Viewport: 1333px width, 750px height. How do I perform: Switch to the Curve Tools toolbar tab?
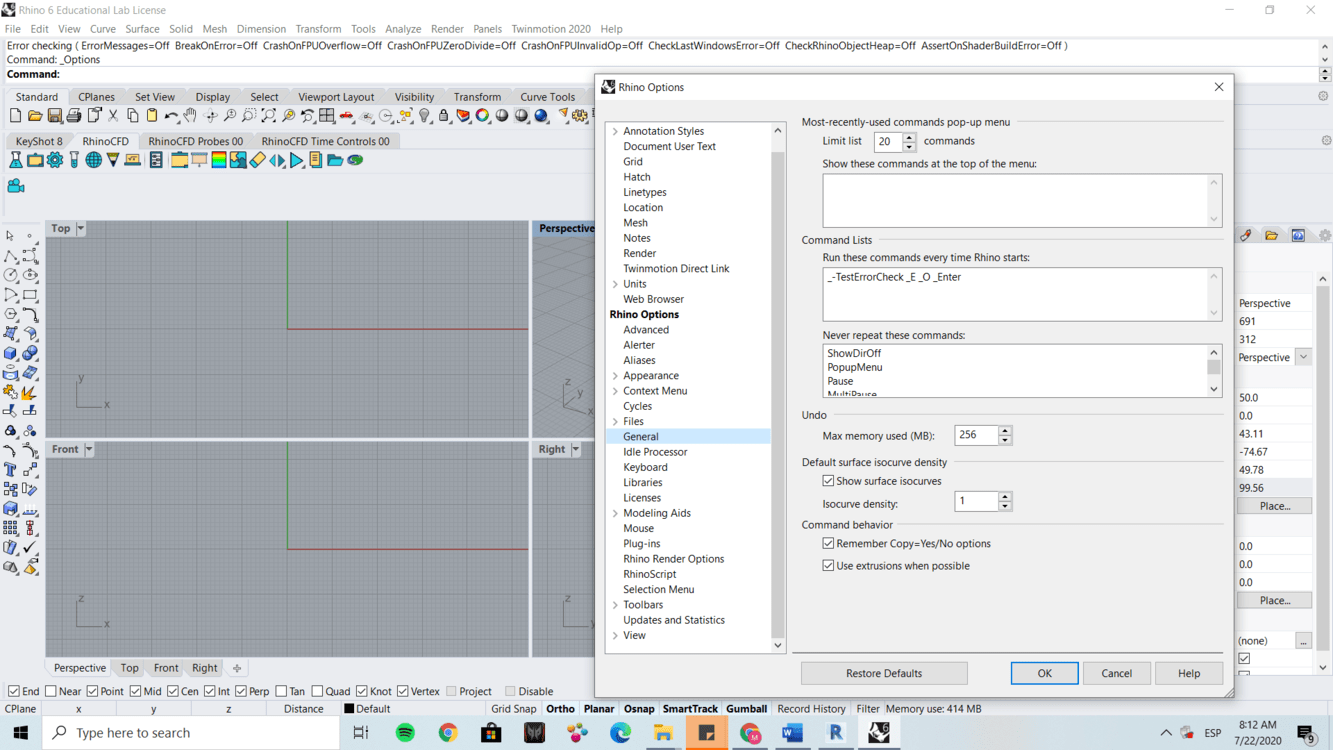(x=547, y=97)
